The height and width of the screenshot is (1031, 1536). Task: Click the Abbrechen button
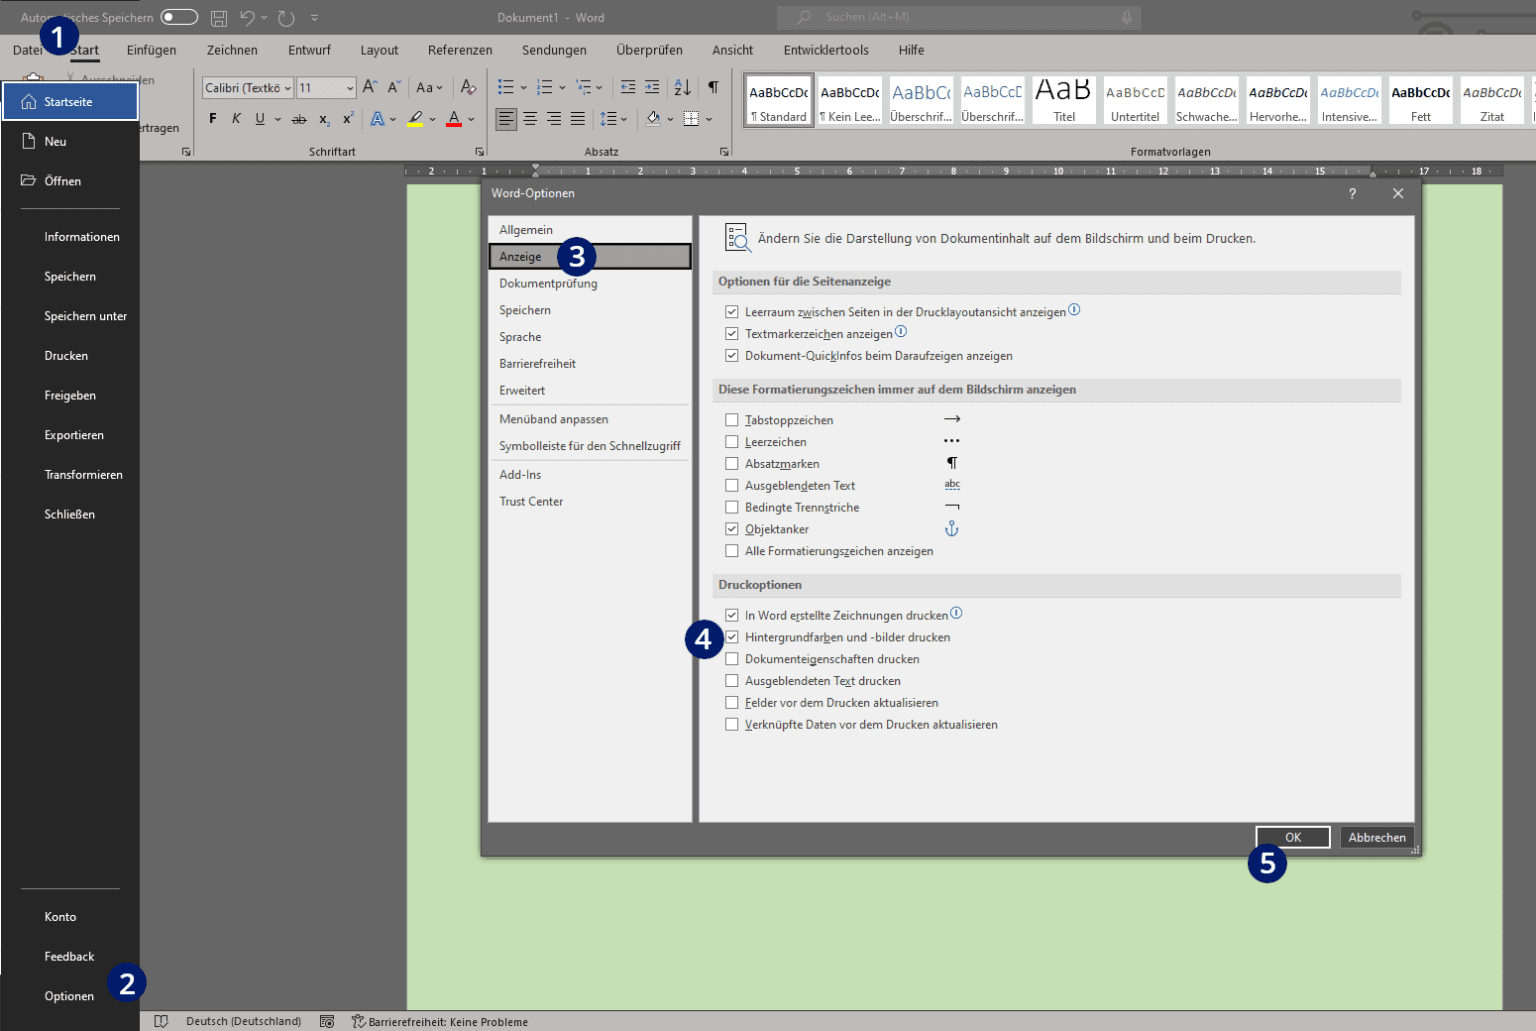1376,838
